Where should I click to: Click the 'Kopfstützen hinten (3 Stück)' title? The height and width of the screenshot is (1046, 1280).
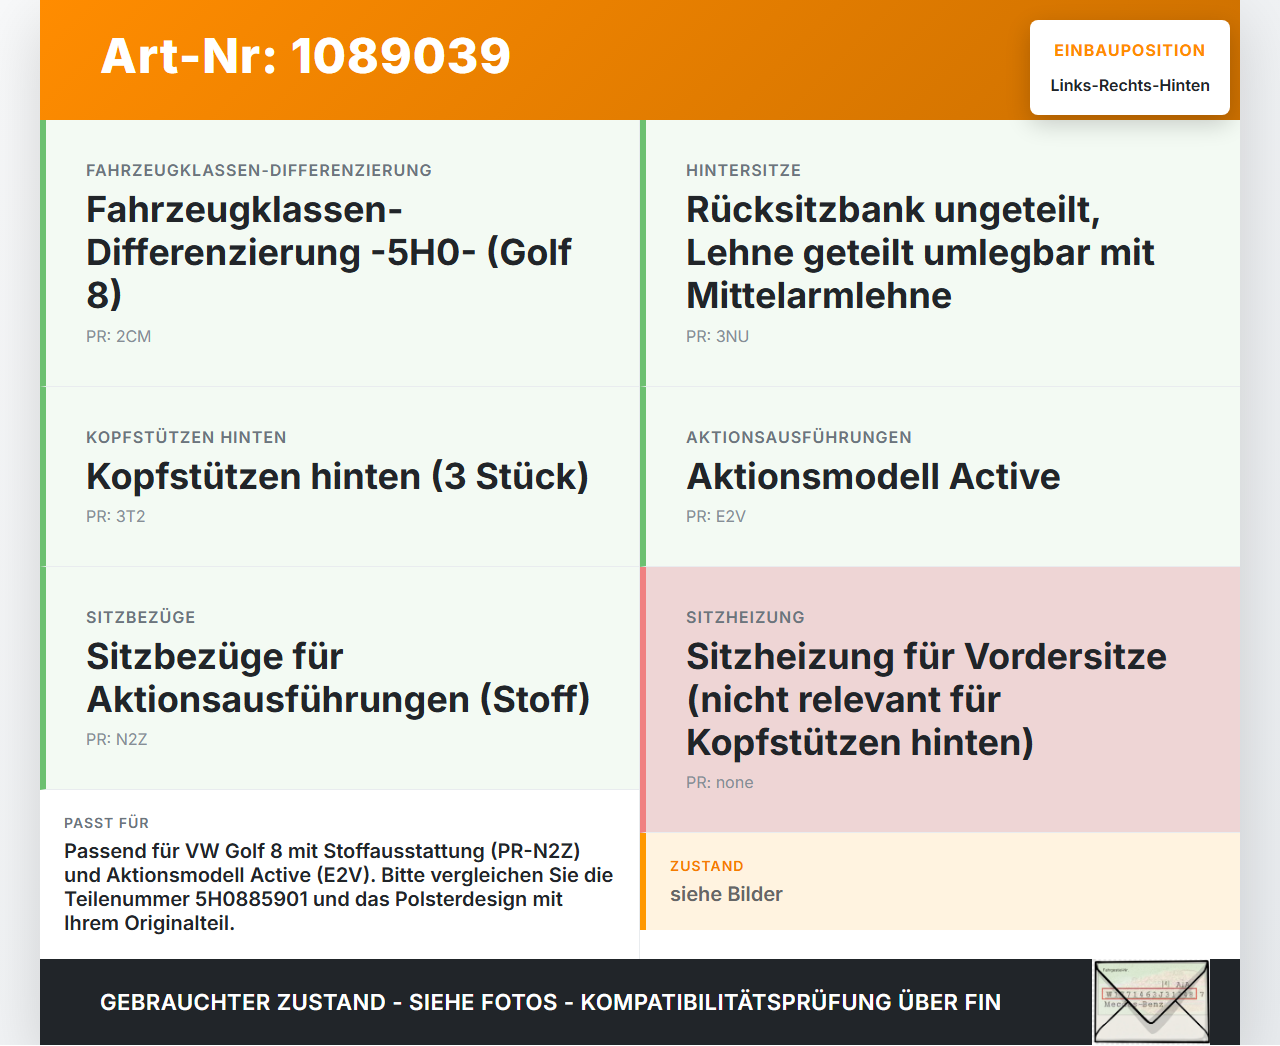tap(337, 477)
